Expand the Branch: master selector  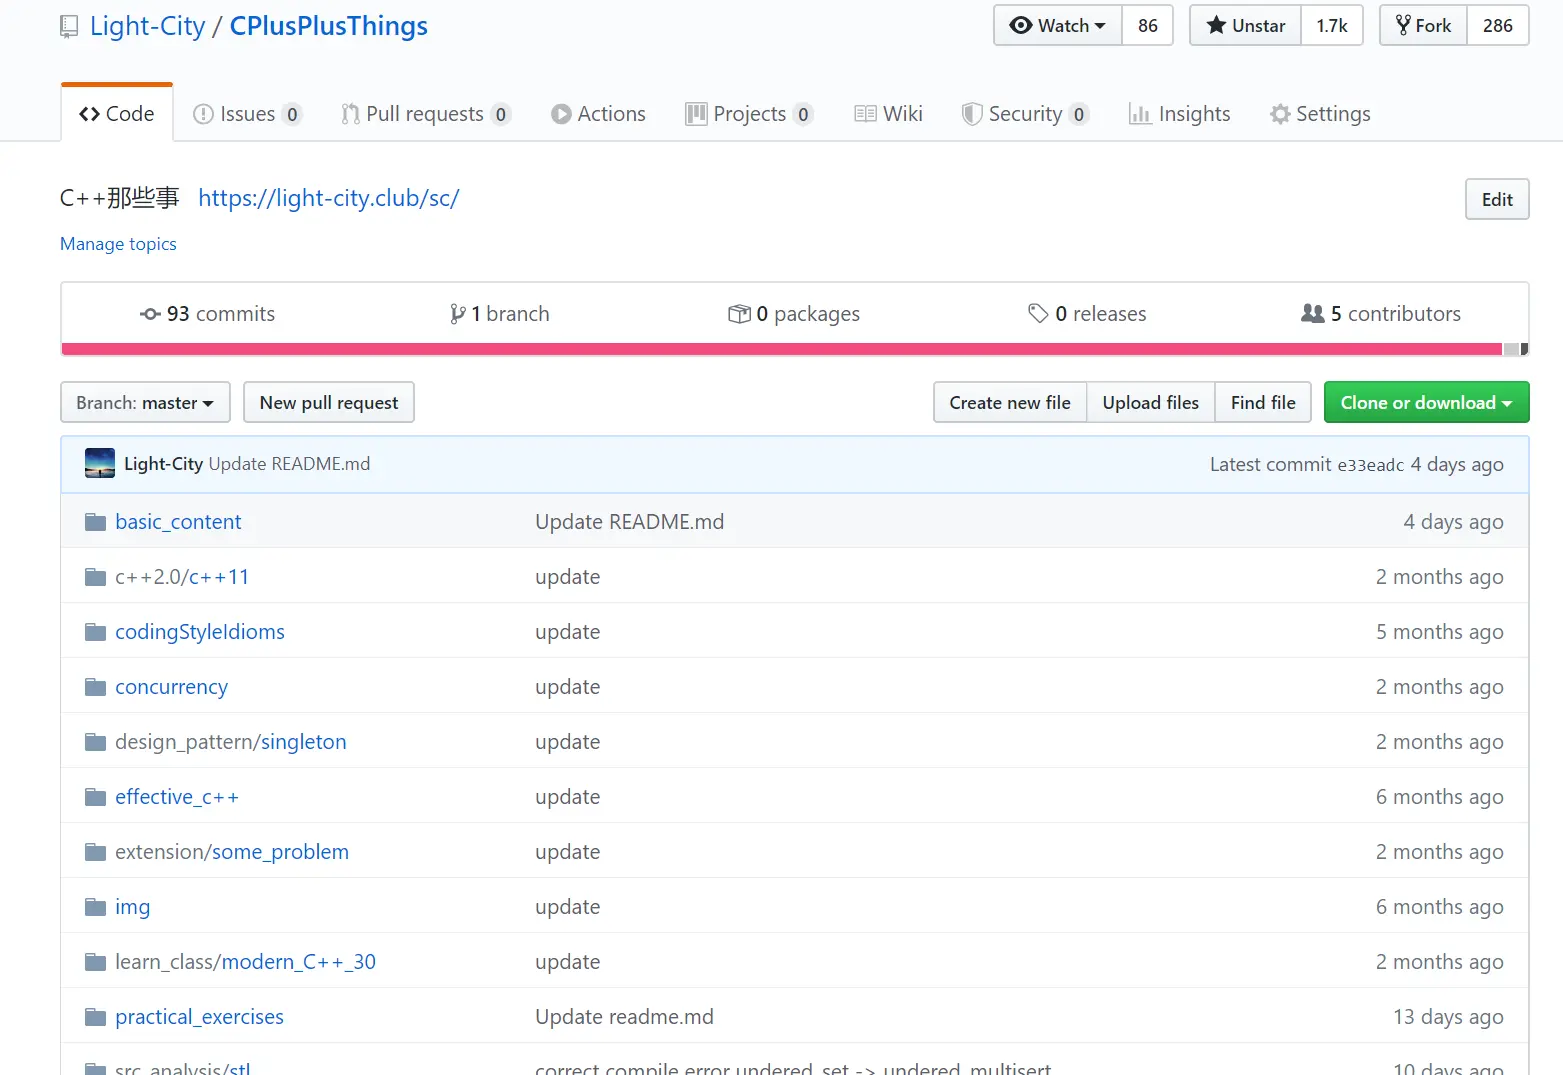145,402
